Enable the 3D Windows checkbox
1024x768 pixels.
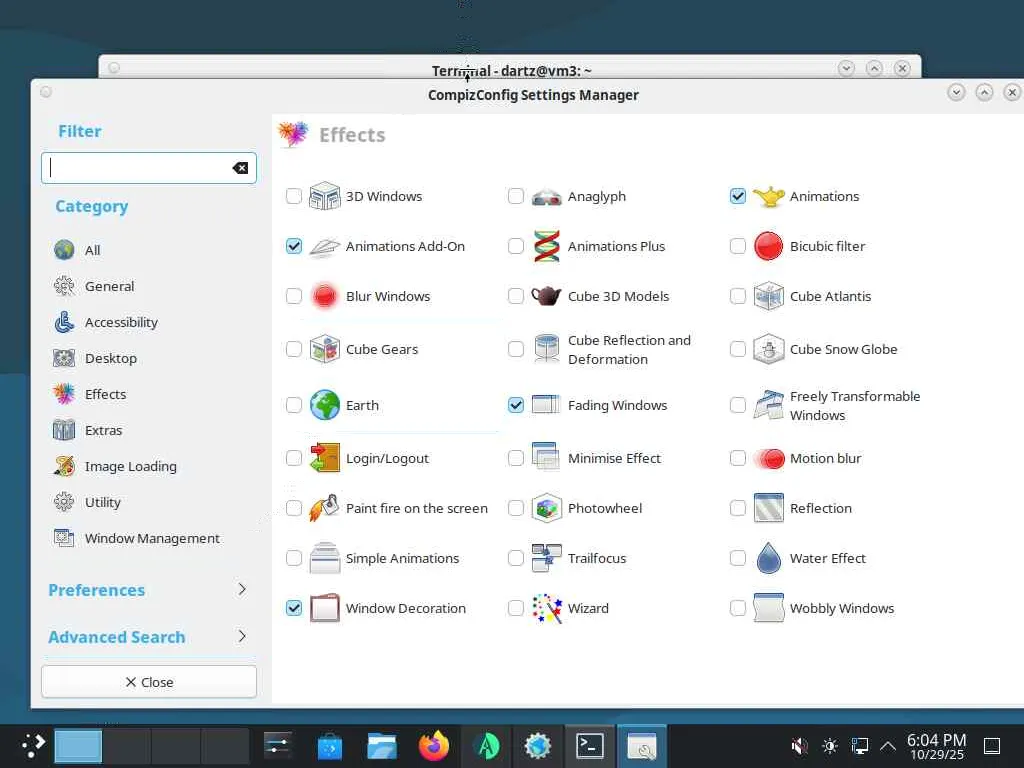click(294, 196)
